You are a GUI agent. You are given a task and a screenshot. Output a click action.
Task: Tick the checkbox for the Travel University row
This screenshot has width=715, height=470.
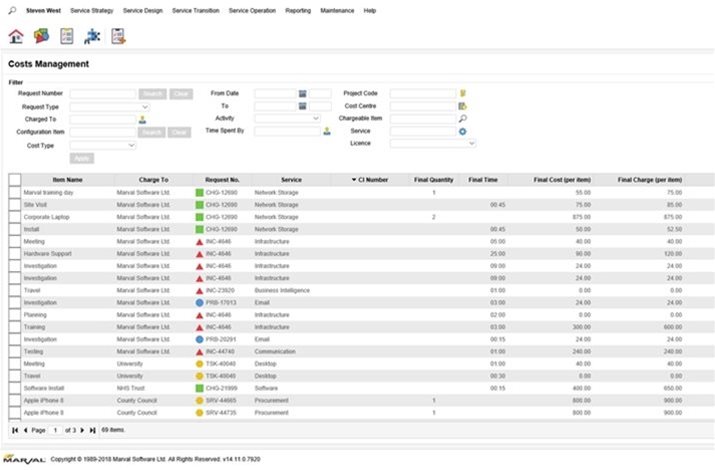(15, 376)
